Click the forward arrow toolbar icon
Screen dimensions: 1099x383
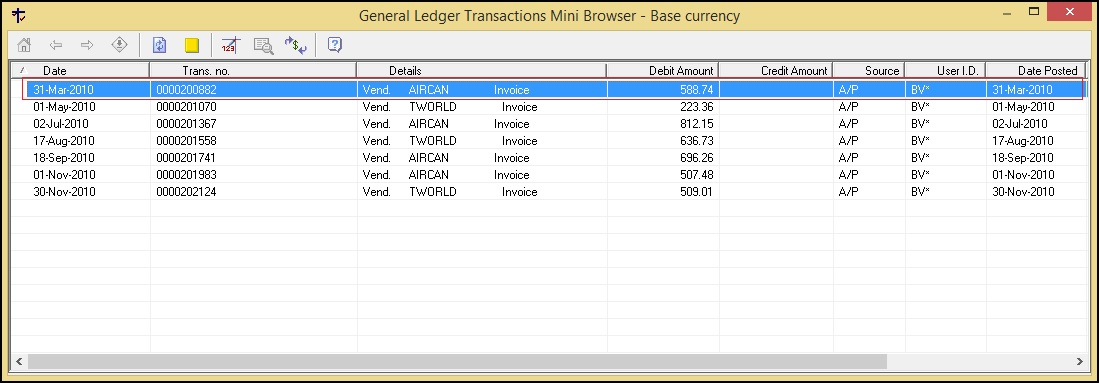tap(87, 46)
